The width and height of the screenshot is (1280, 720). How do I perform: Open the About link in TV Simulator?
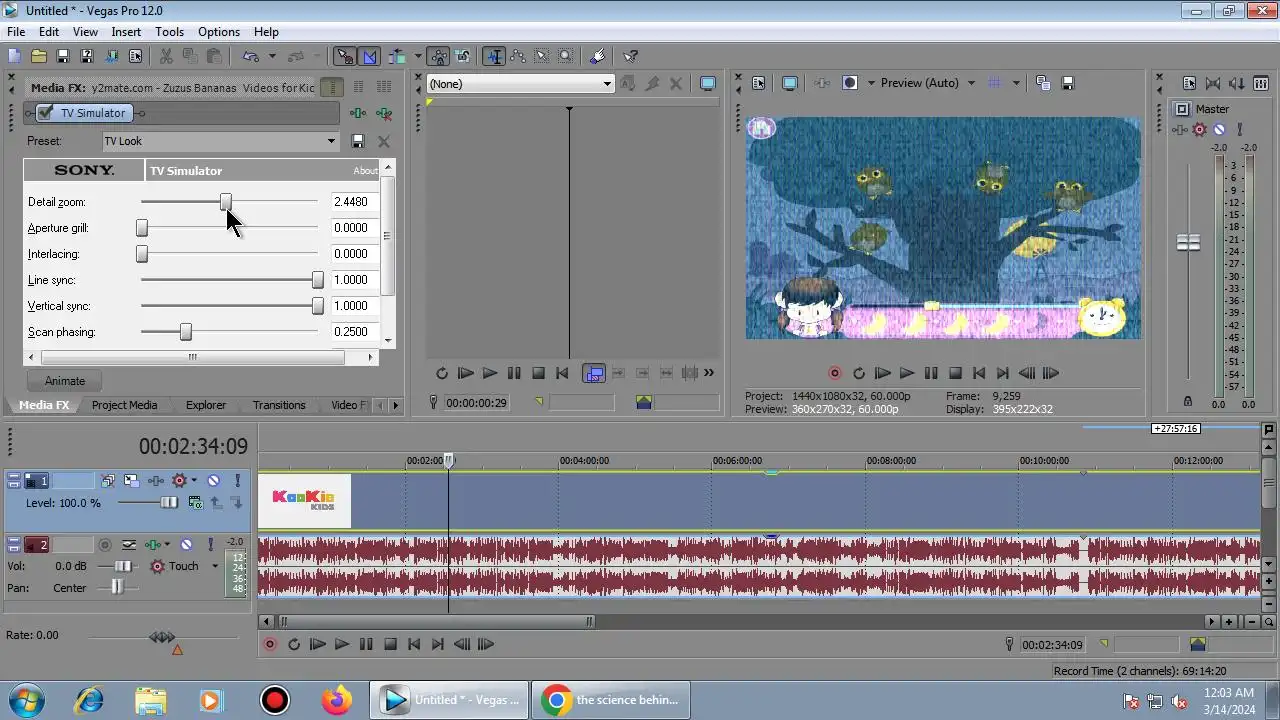click(366, 171)
